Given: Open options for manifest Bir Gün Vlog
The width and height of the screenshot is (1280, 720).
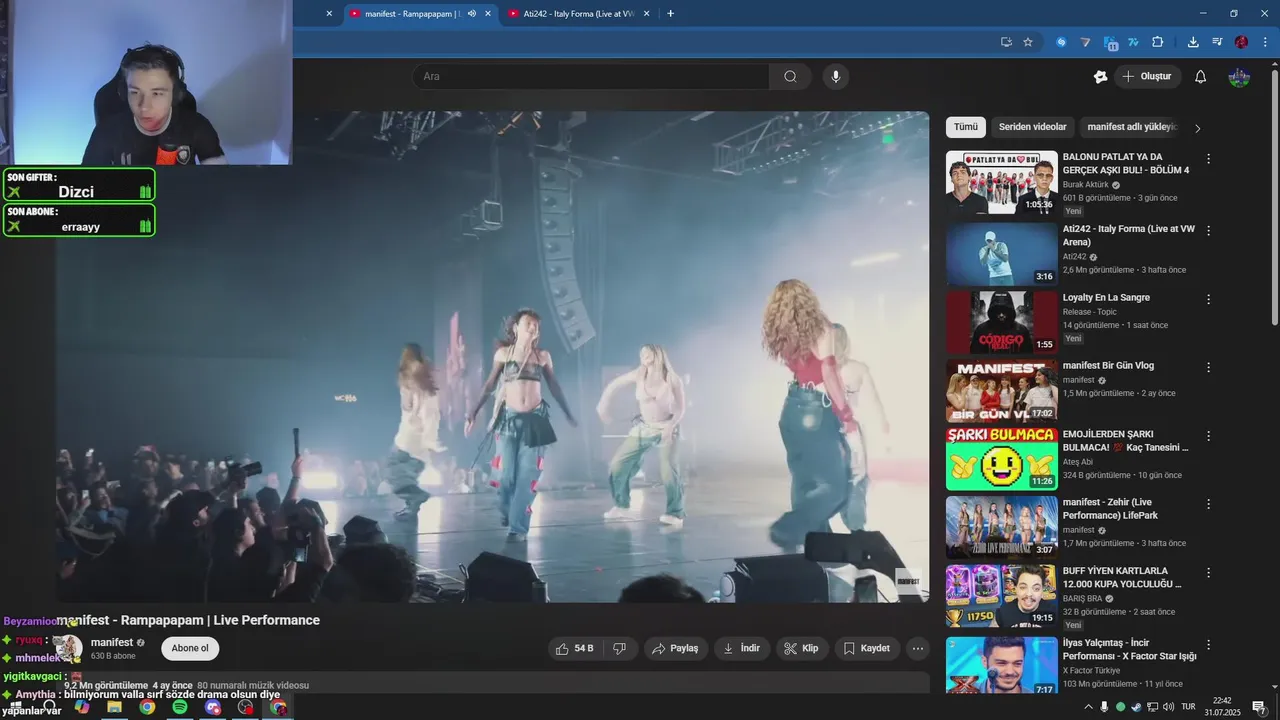Looking at the screenshot, I should 1208,367.
